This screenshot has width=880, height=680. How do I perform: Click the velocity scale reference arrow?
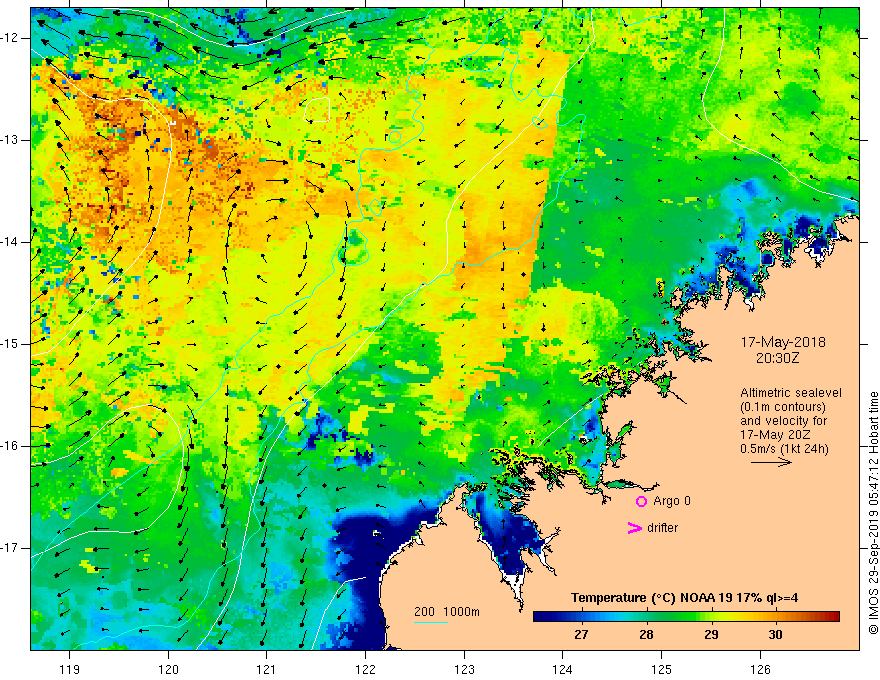pyautogui.click(x=771, y=462)
